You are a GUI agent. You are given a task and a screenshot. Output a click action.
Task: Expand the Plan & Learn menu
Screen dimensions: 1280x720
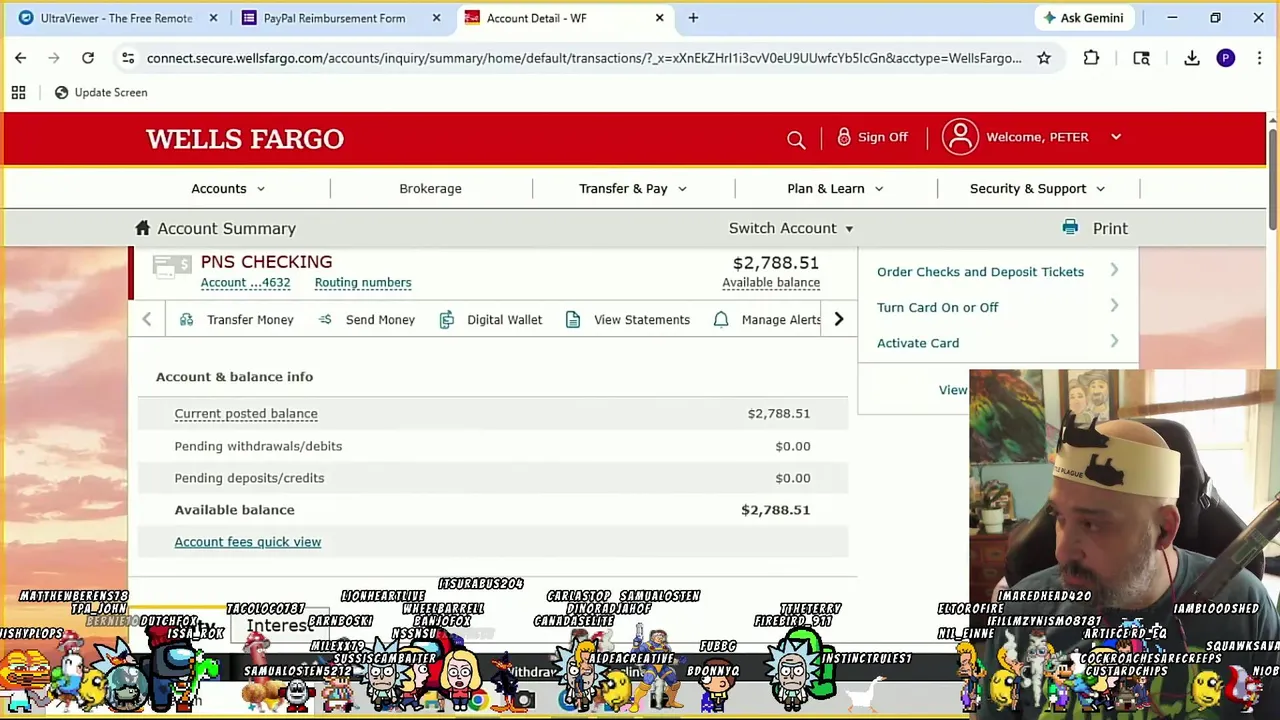coord(835,188)
